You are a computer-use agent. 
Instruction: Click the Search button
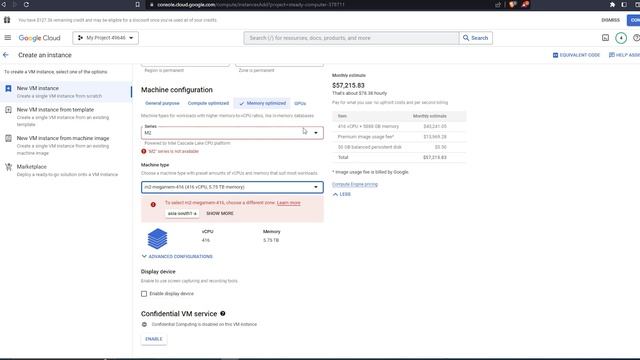(x=476, y=38)
